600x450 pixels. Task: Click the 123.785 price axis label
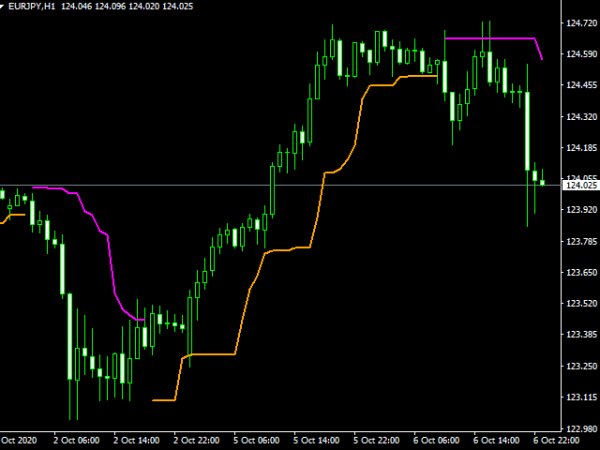pos(580,241)
